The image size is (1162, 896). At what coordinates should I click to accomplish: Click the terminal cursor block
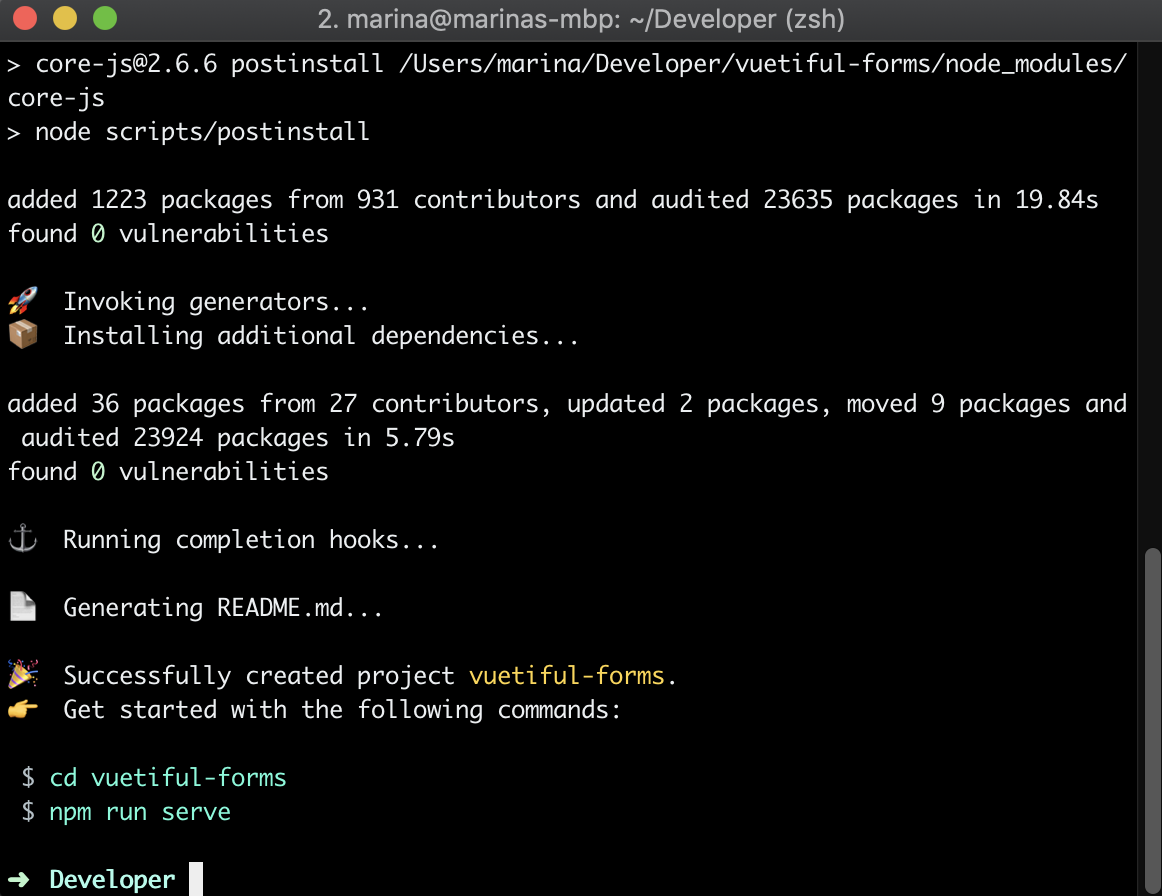196,879
